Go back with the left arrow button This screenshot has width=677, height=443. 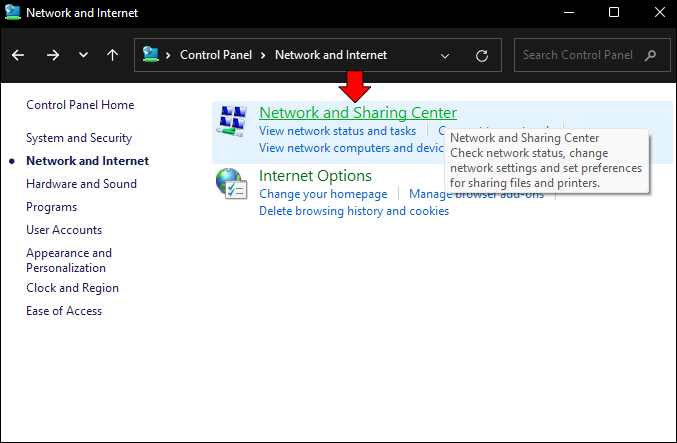[18, 55]
